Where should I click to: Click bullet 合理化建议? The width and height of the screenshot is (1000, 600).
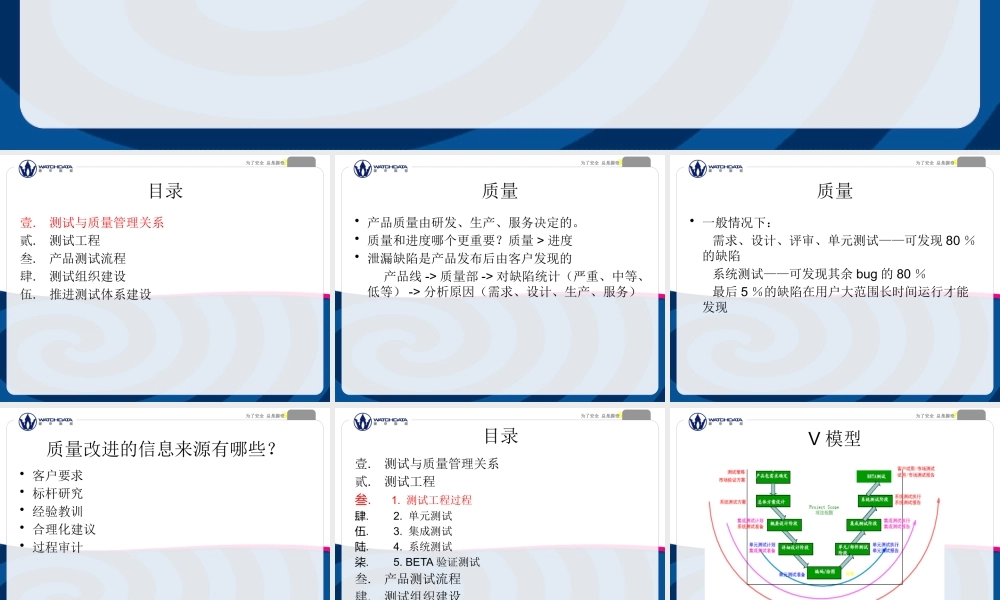point(57,529)
